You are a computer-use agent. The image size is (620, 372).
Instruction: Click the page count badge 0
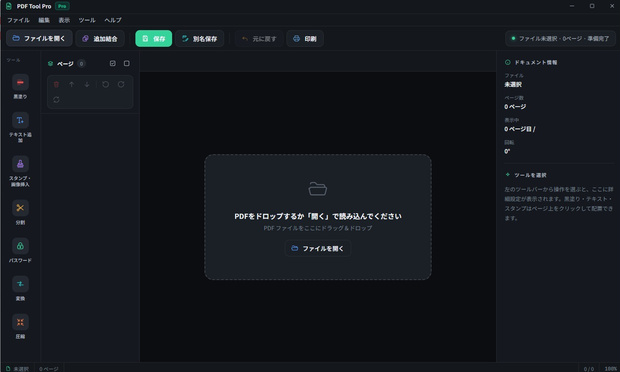81,64
